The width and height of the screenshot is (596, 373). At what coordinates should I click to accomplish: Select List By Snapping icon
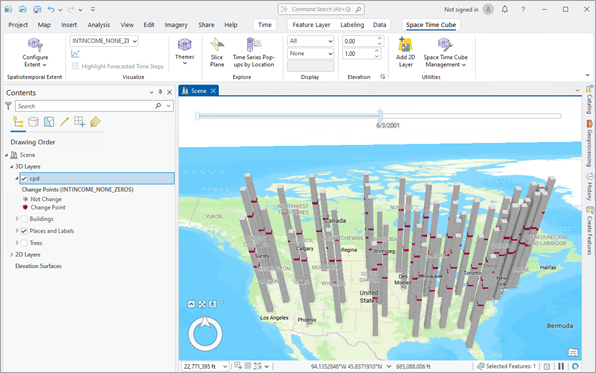coord(79,122)
